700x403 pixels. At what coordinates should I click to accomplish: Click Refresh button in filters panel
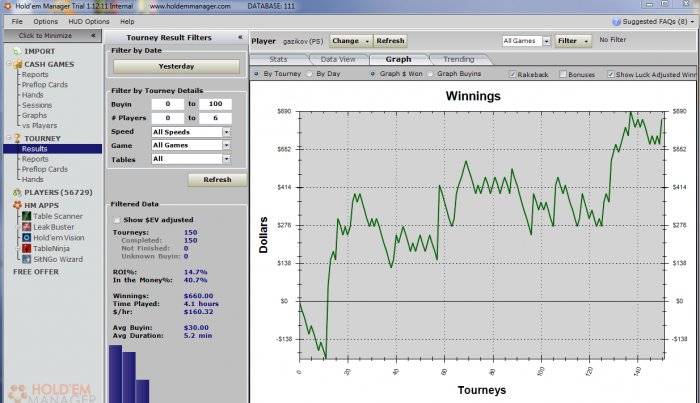[217, 180]
